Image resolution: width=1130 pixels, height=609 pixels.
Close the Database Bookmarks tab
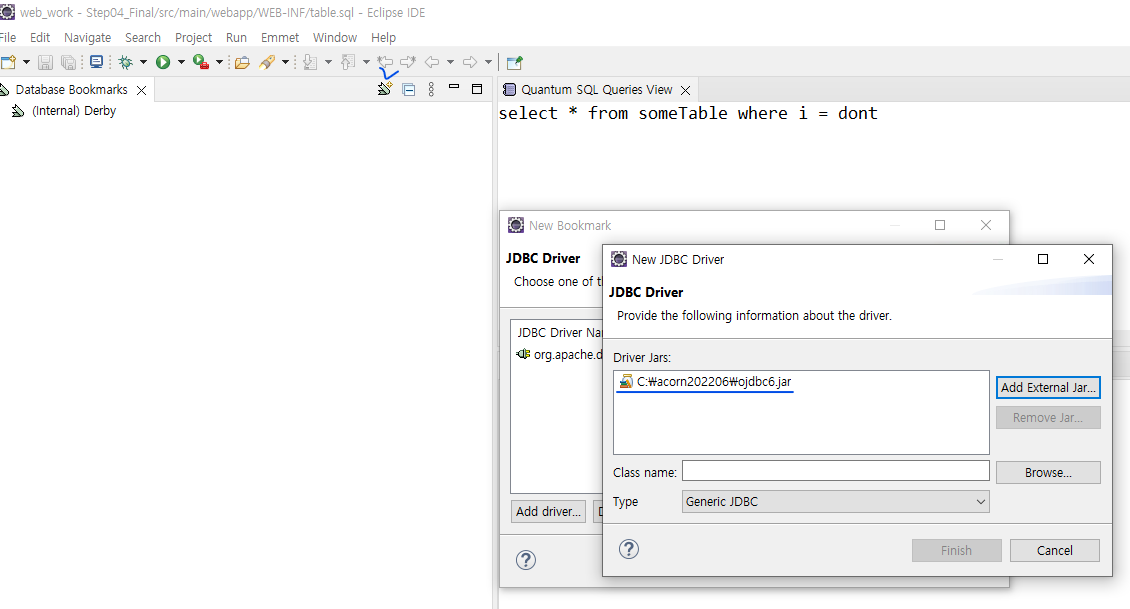[x=142, y=90]
